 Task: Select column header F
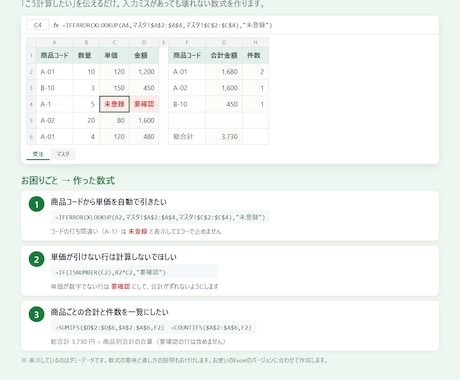(187, 42)
